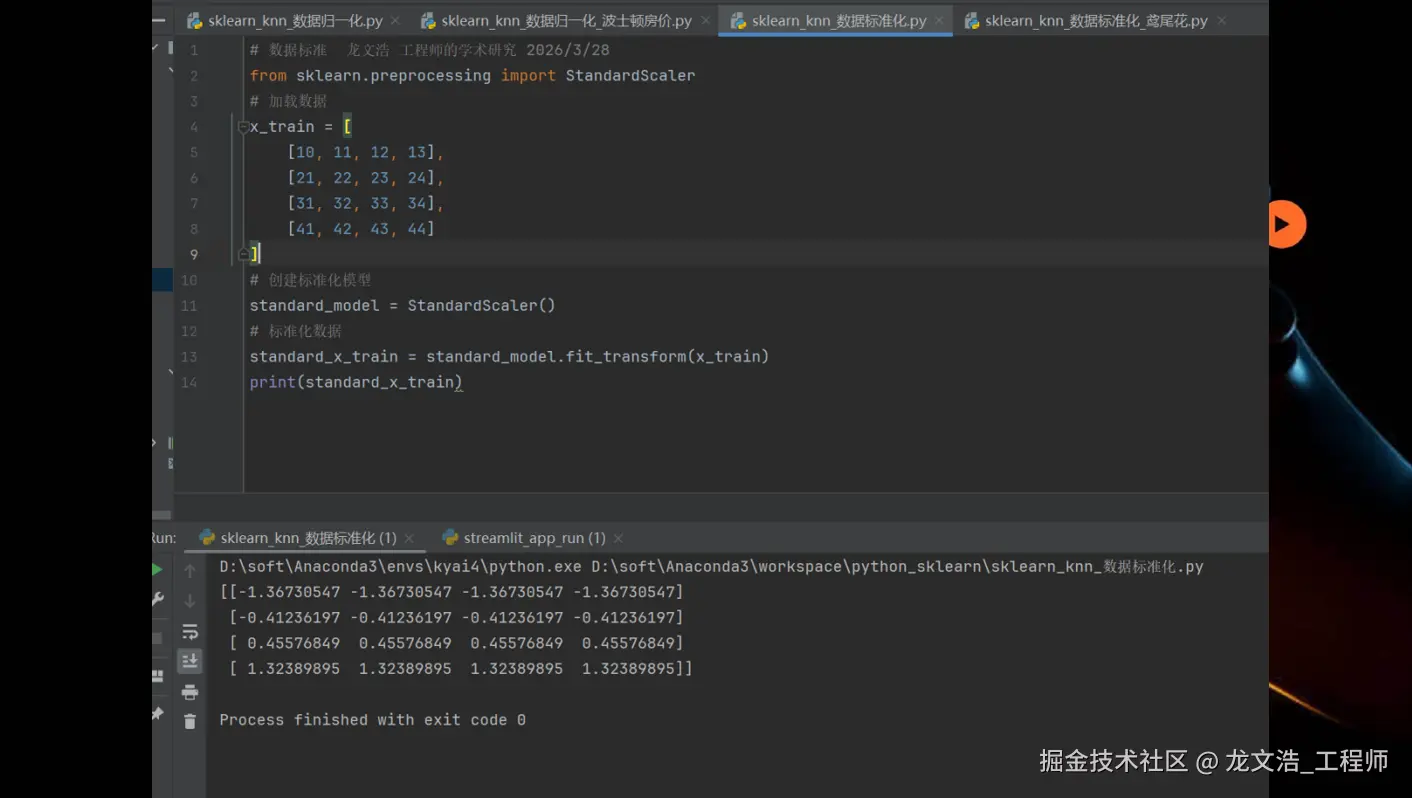Click line number 14 in the gutter
The image size is (1412, 798).
coord(189,382)
